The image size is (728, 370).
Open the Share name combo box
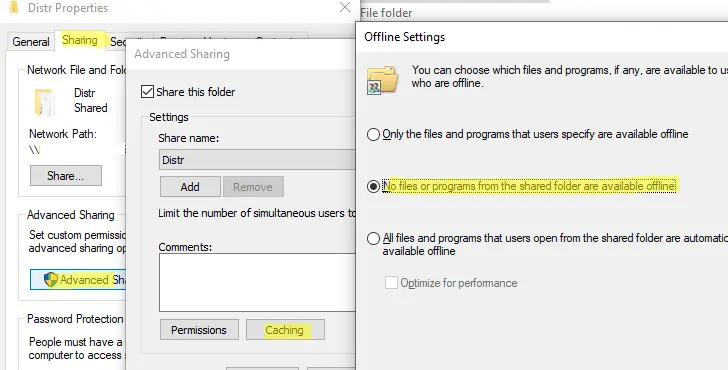tap(257, 160)
